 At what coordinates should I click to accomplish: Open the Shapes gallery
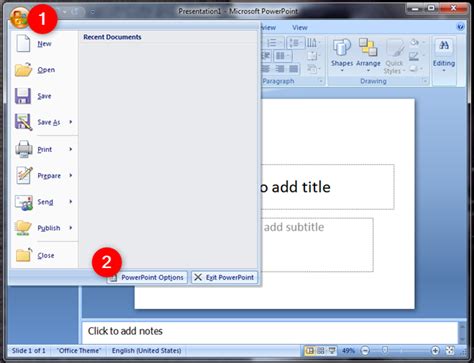tap(342, 55)
